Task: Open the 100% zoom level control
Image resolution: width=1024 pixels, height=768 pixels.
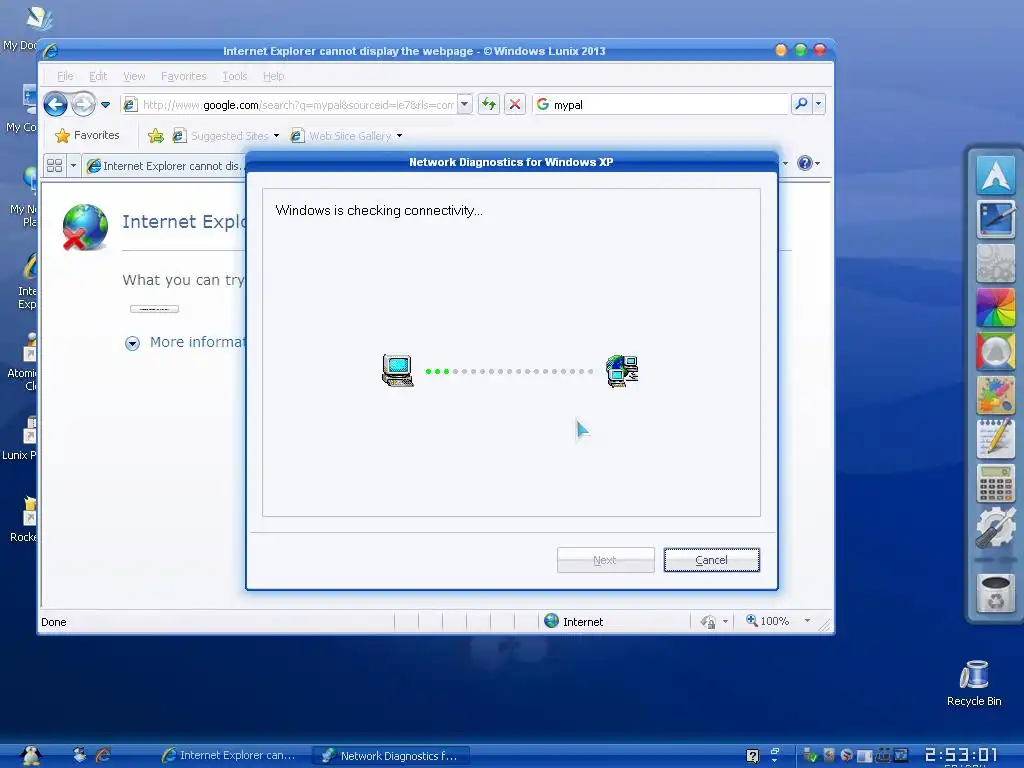Action: tap(768, 621)
